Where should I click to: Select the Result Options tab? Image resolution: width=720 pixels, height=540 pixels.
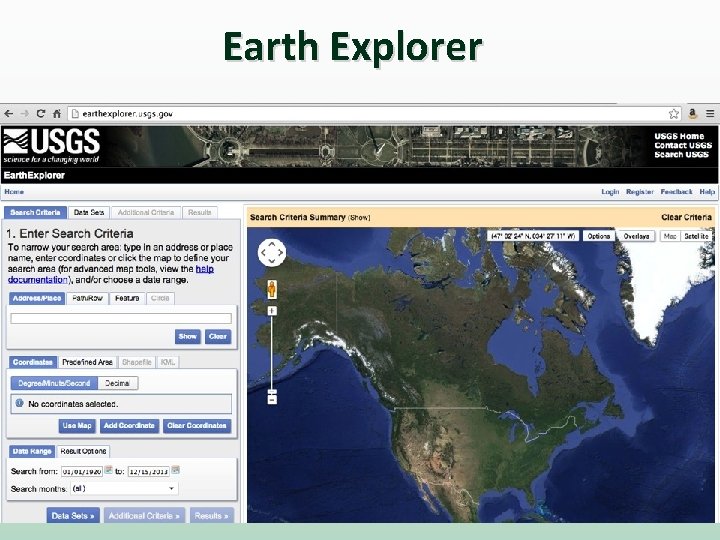(x=83, y=451)
